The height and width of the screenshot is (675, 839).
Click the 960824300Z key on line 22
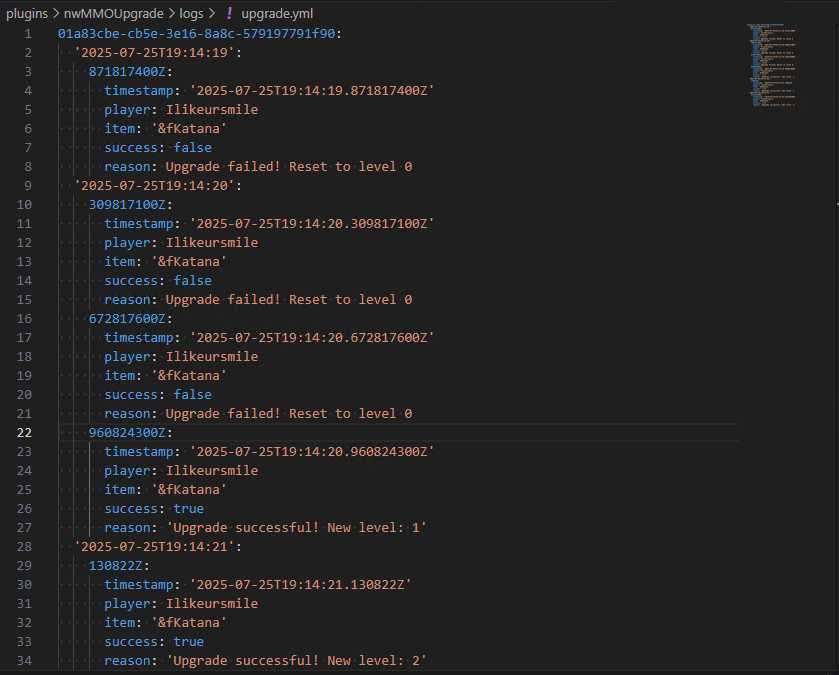click(130, 433)
